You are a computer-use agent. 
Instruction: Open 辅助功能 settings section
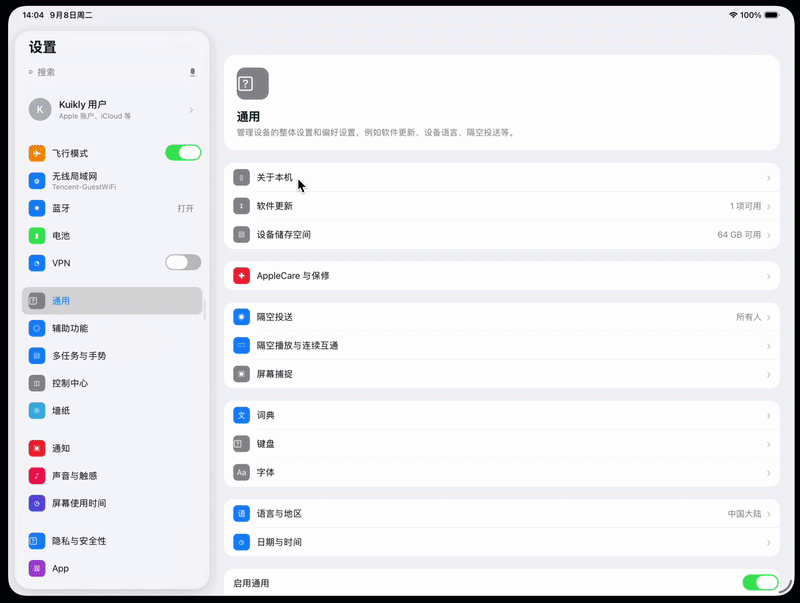[x=112, y=328]
